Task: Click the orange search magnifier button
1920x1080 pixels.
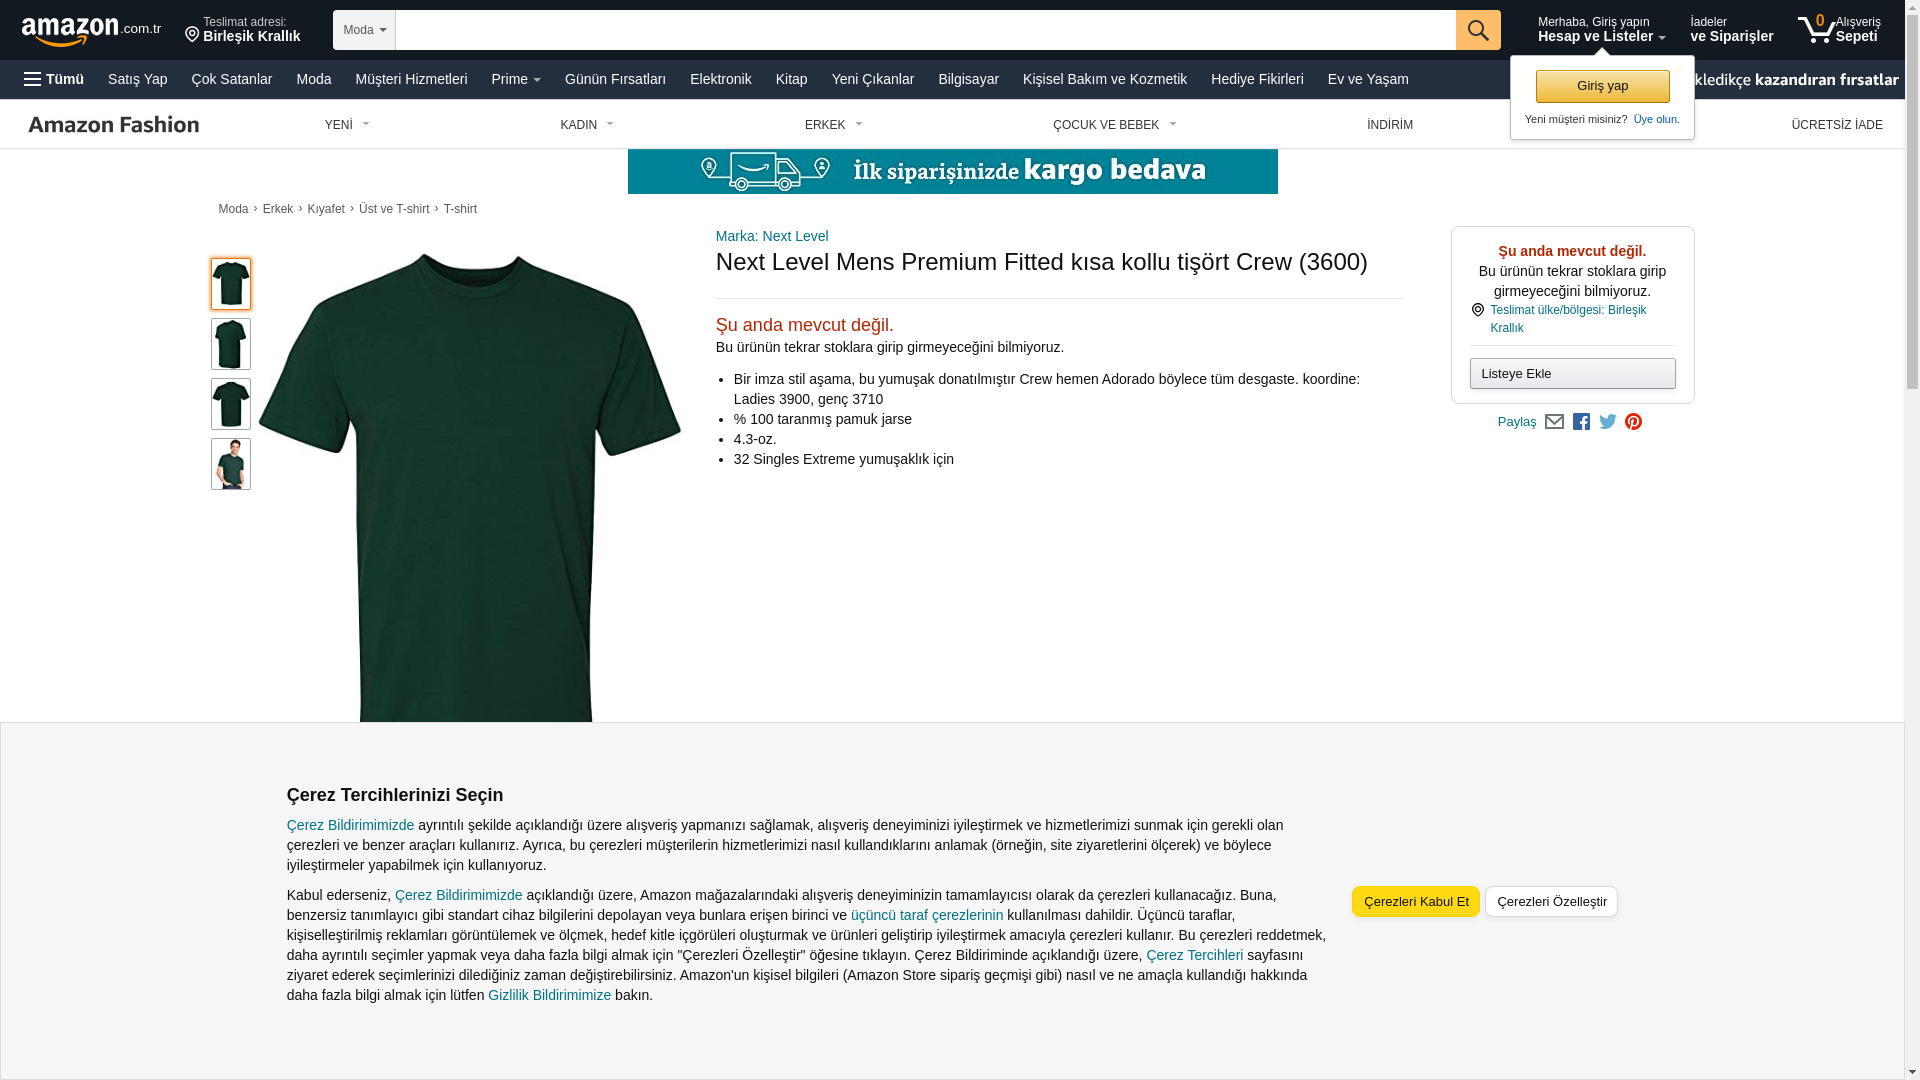Action: (1478, 30)
